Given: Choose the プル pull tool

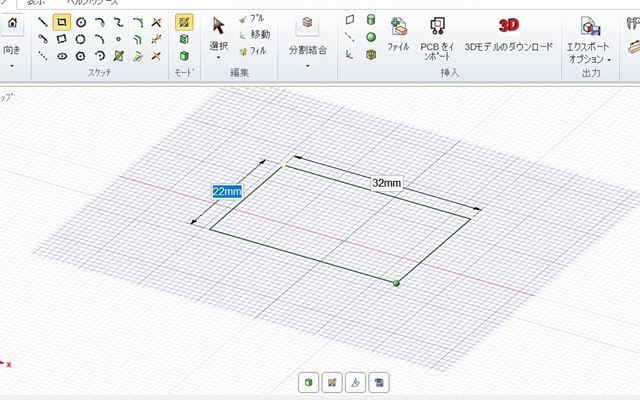Looking at the screenshot, I should coord(252,18).
